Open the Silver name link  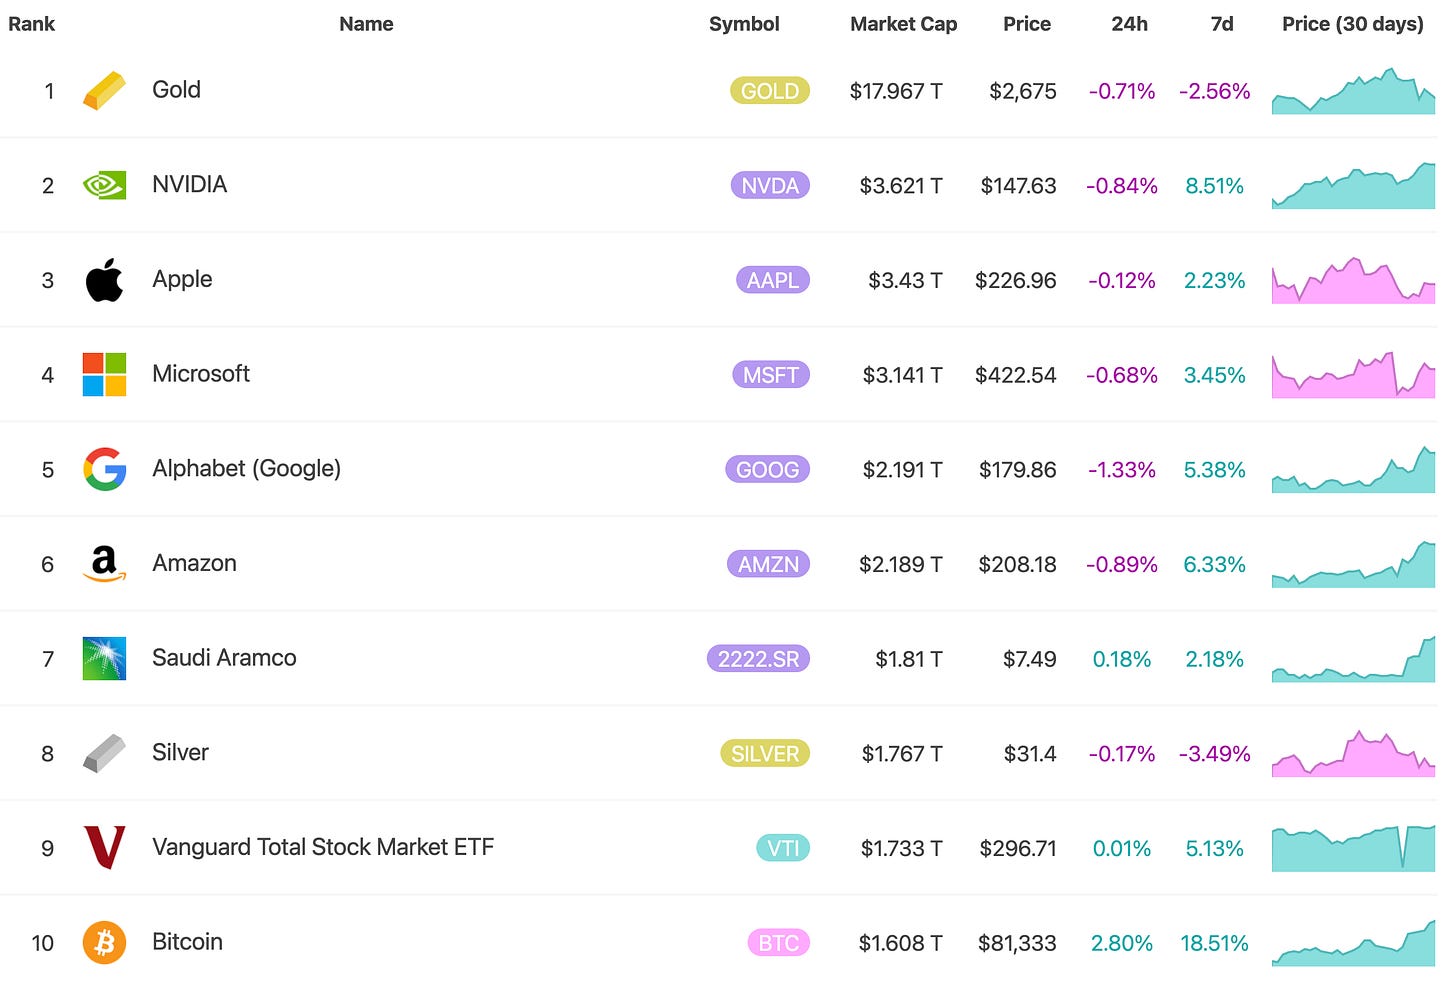coord(180,752)
